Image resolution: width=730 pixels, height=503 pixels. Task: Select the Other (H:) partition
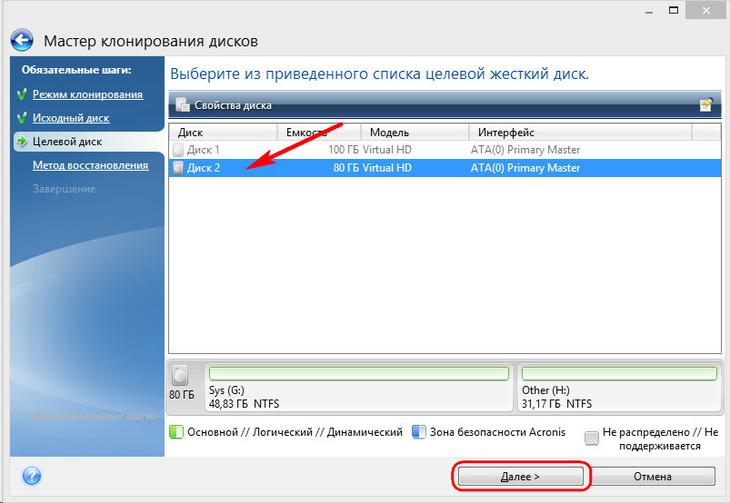click(619, 388)
